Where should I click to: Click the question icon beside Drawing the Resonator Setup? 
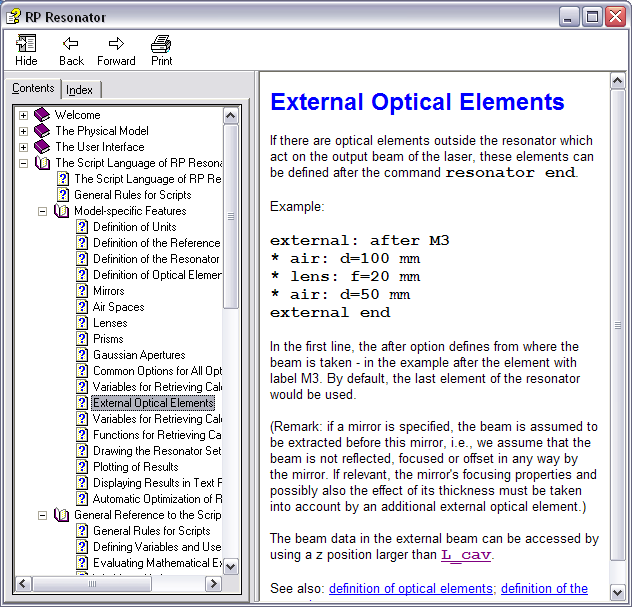coord(82,451)
